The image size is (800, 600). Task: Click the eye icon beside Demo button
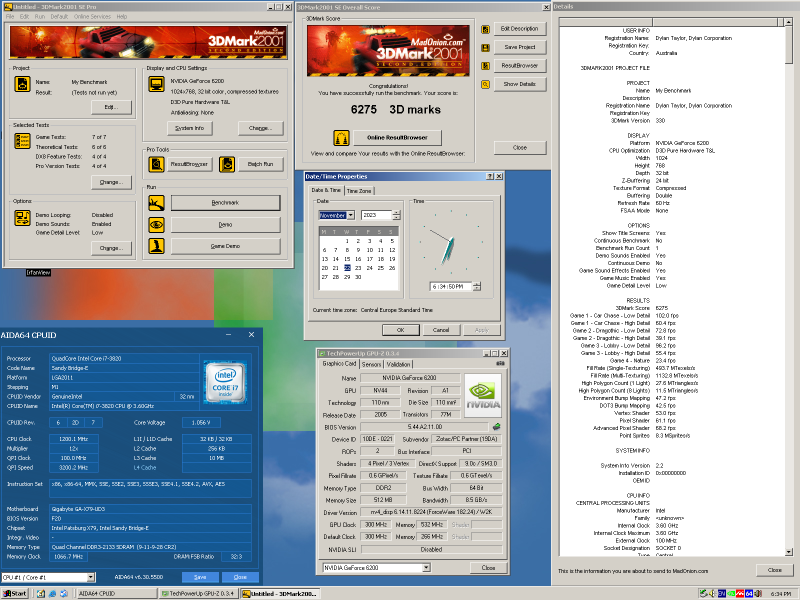156,224
